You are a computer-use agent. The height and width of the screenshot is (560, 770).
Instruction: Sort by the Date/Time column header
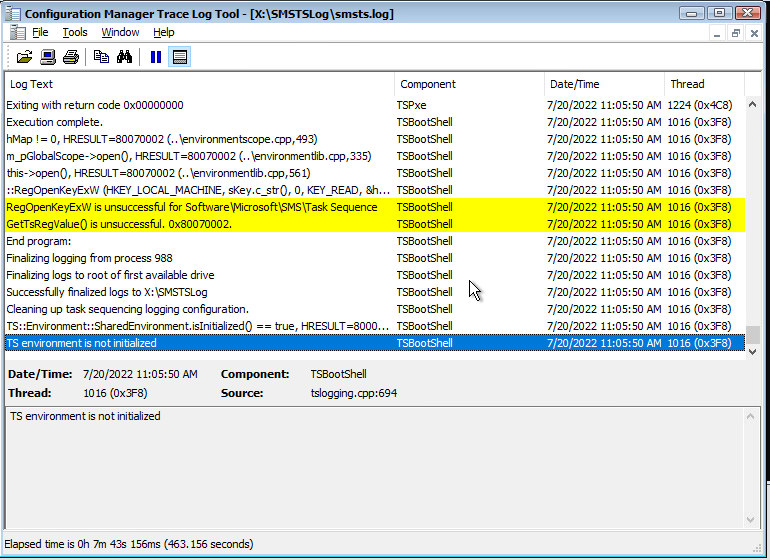[605, 84]
